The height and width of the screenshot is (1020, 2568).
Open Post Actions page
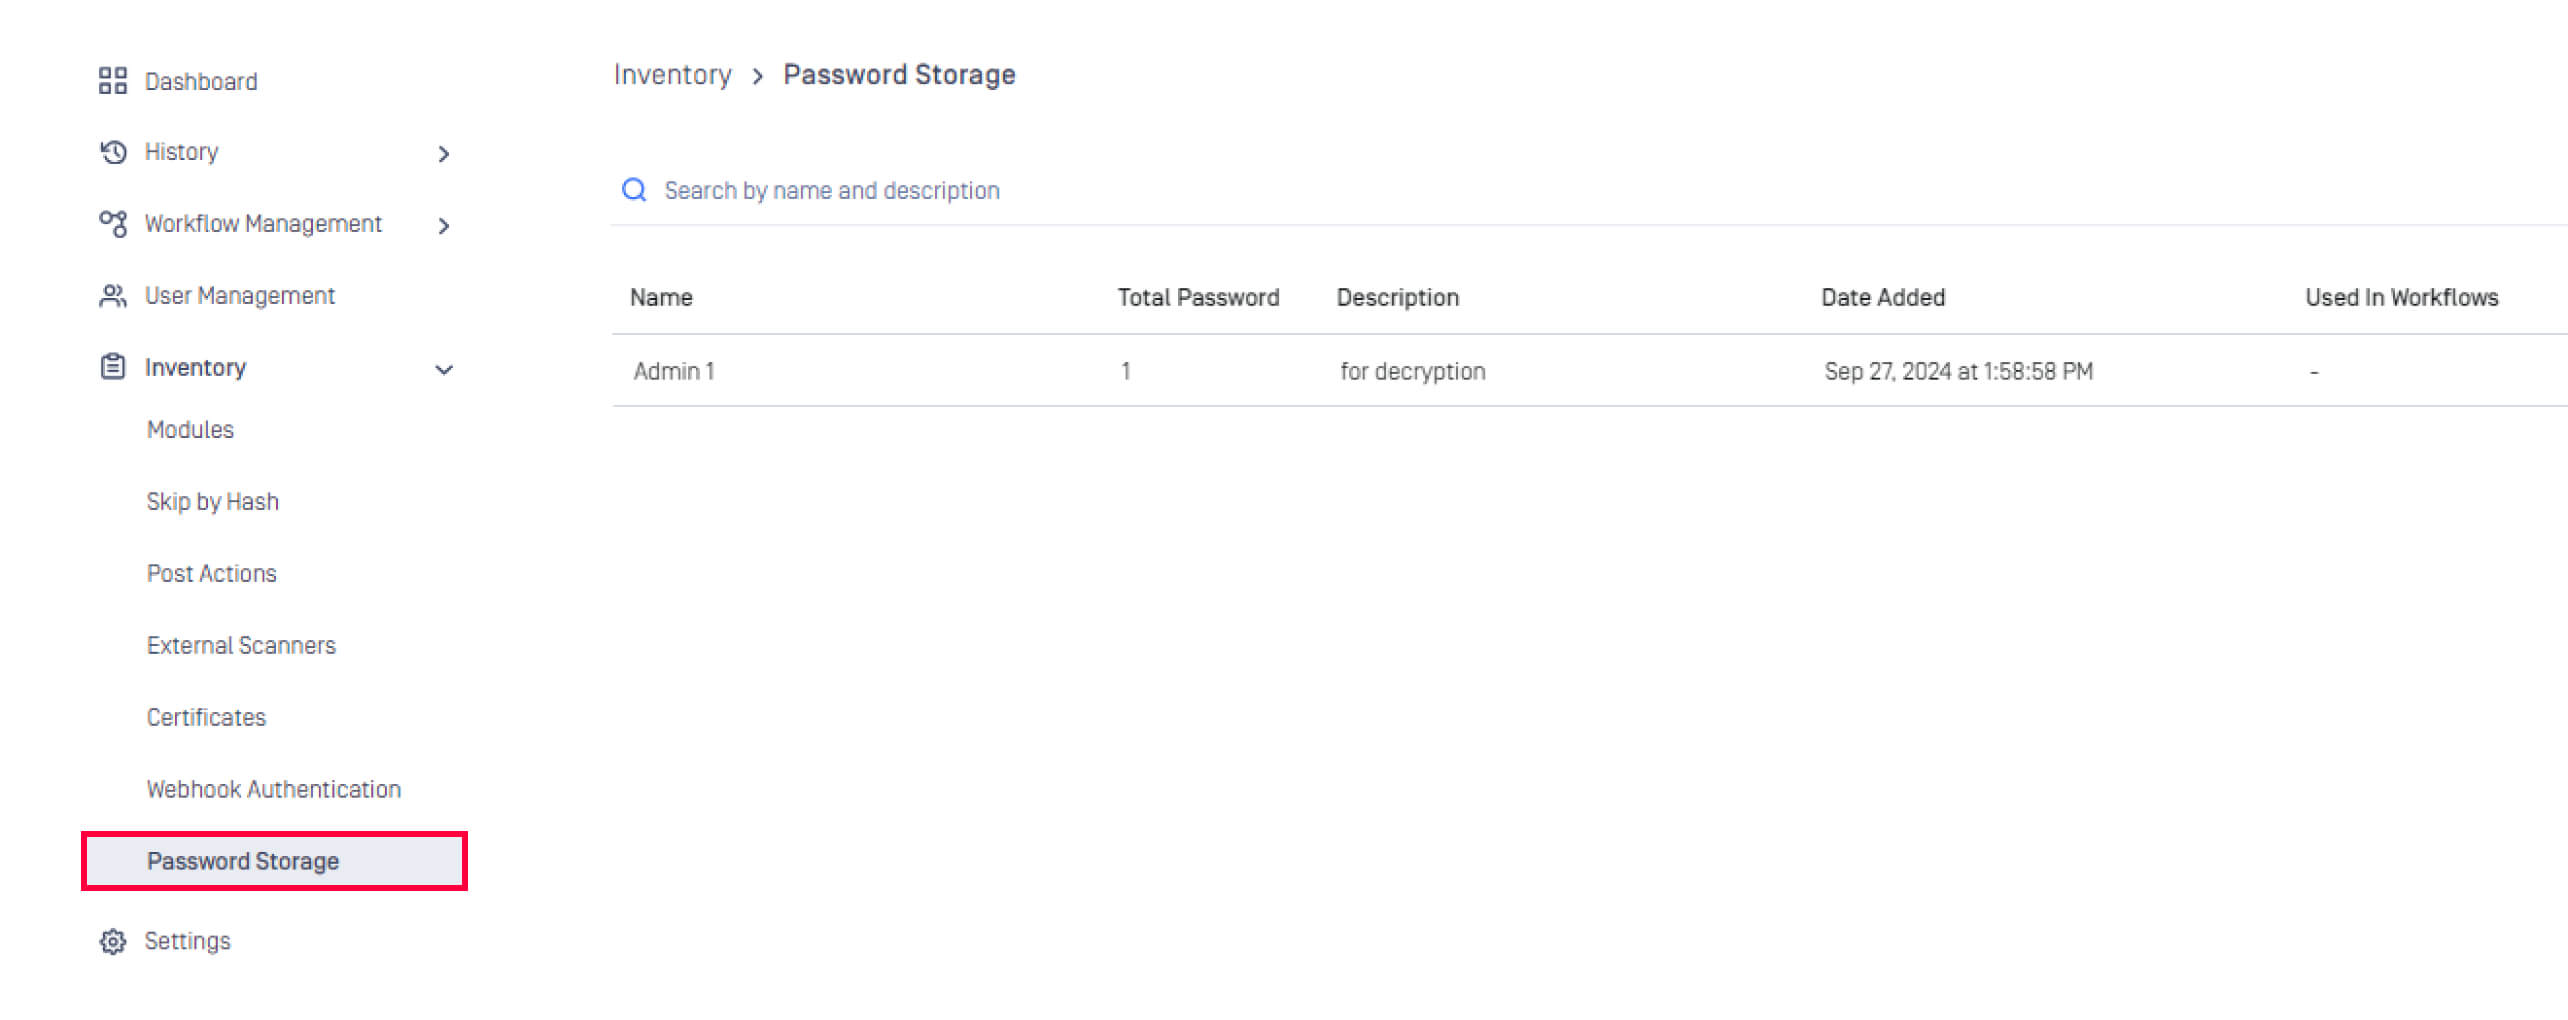click(211, 574)
